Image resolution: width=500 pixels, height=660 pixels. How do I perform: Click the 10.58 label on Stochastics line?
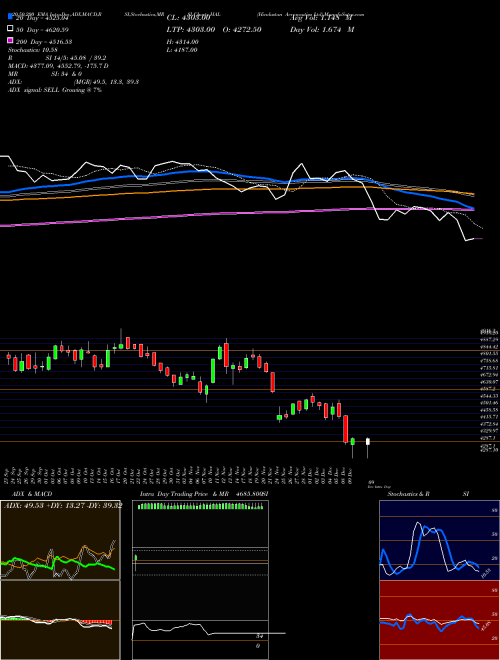pos(486,573)
